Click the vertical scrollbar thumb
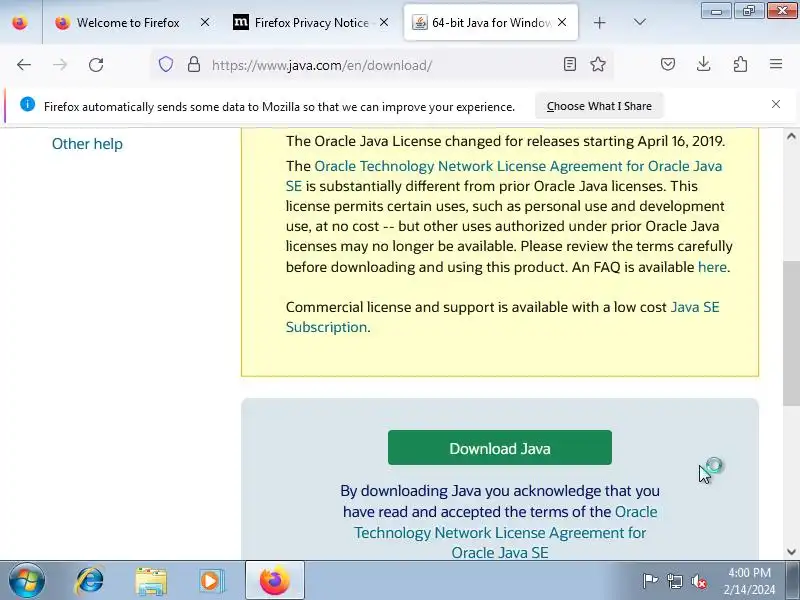800x600 pixels. 791,334
